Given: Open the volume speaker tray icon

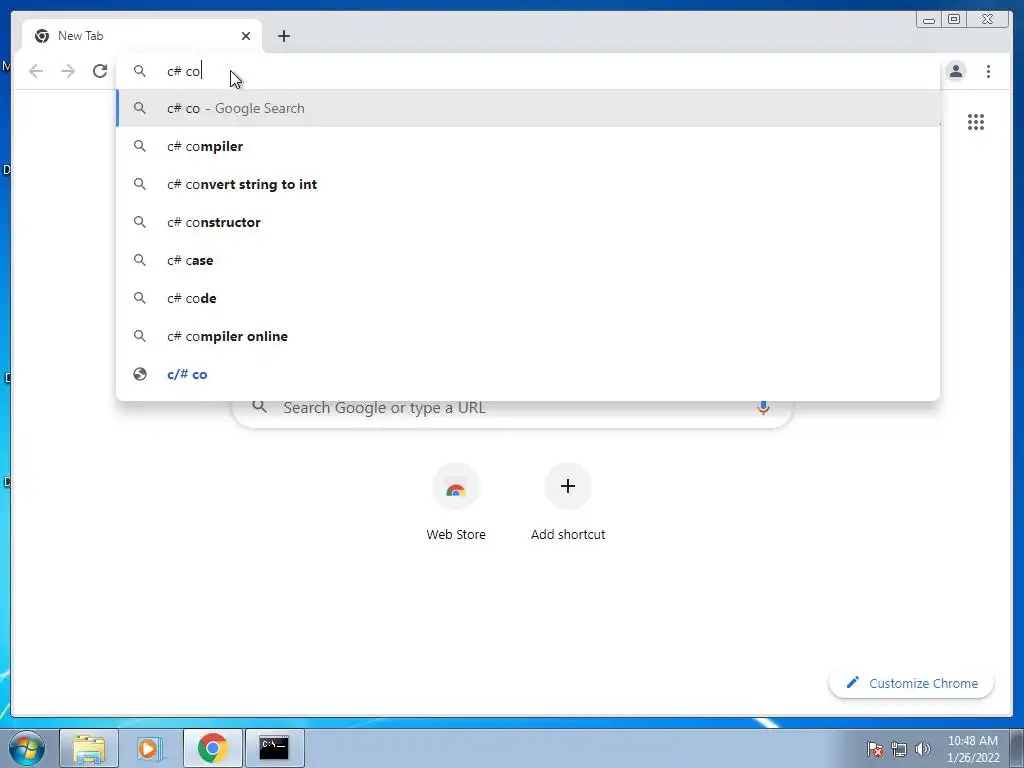Looking at the screenshot, I should click(x=923, y=749).
